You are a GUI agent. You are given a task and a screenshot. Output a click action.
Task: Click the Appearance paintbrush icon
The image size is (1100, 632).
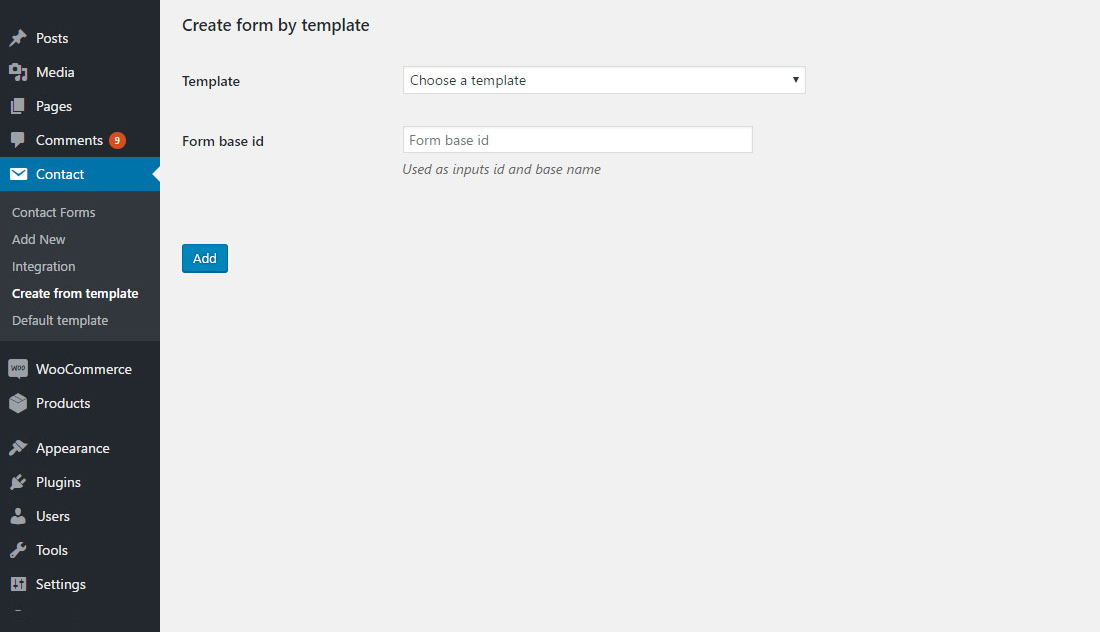click(18, 448)
